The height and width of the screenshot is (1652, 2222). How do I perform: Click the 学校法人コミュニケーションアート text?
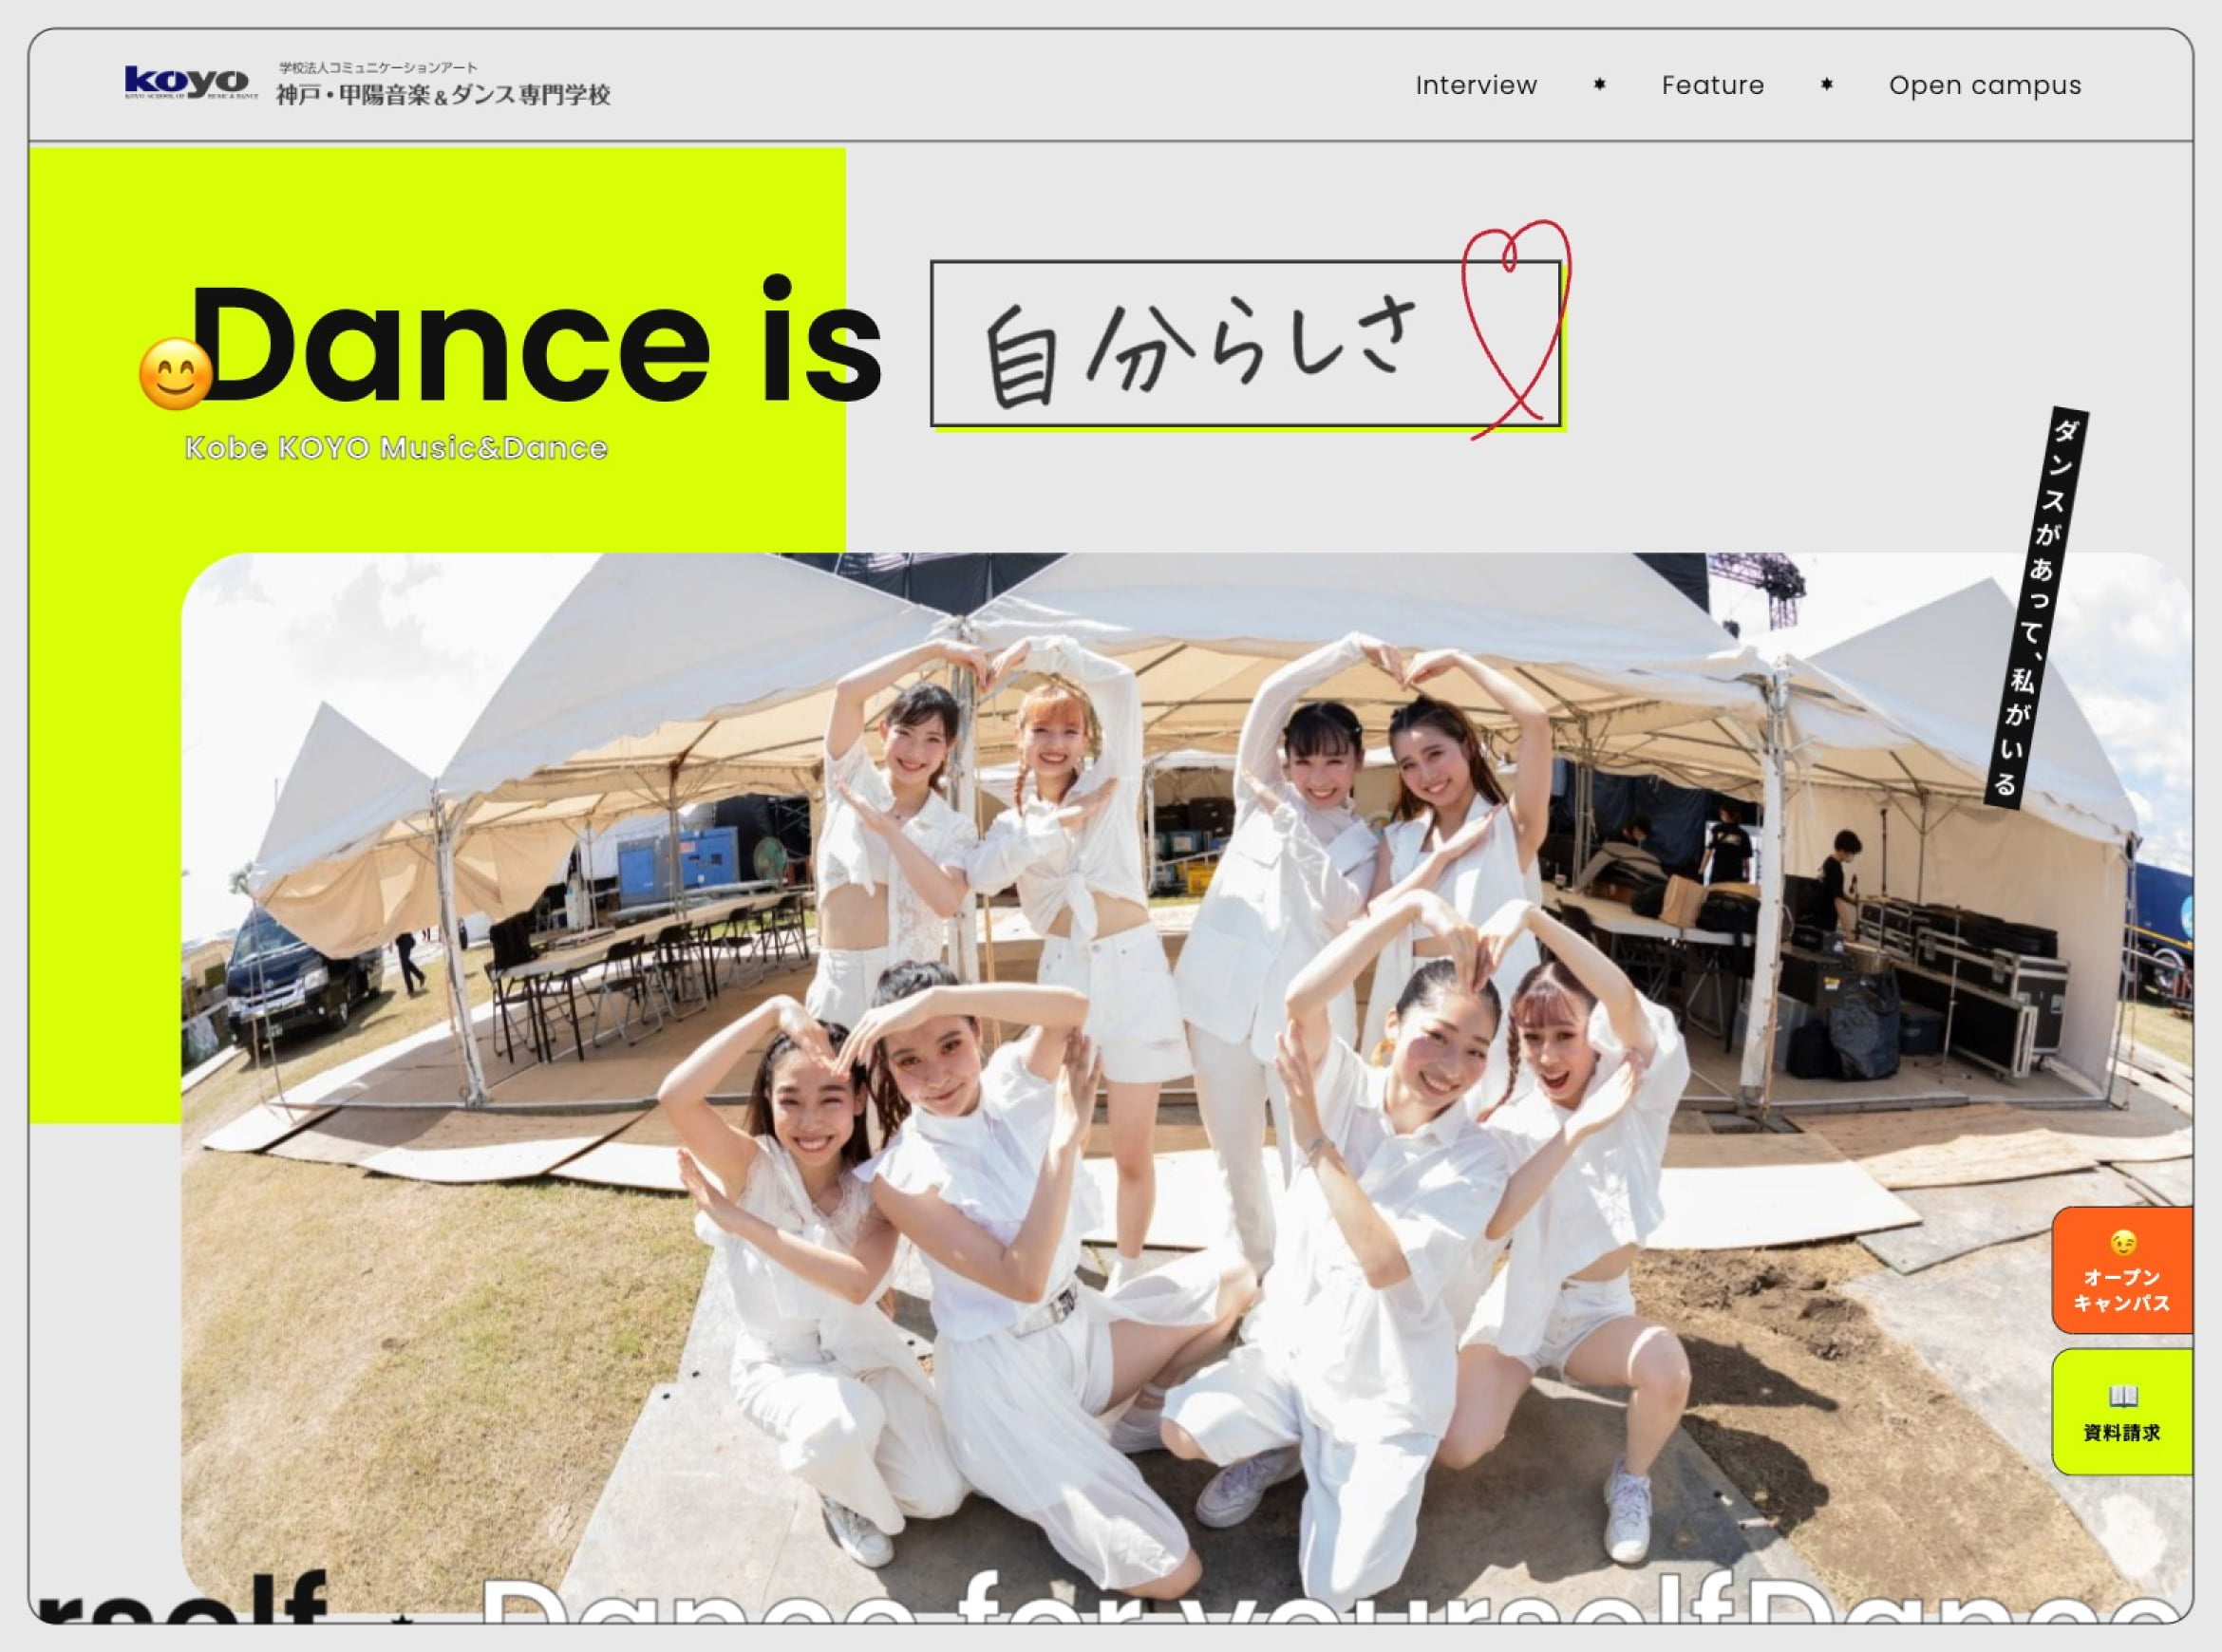378,68
